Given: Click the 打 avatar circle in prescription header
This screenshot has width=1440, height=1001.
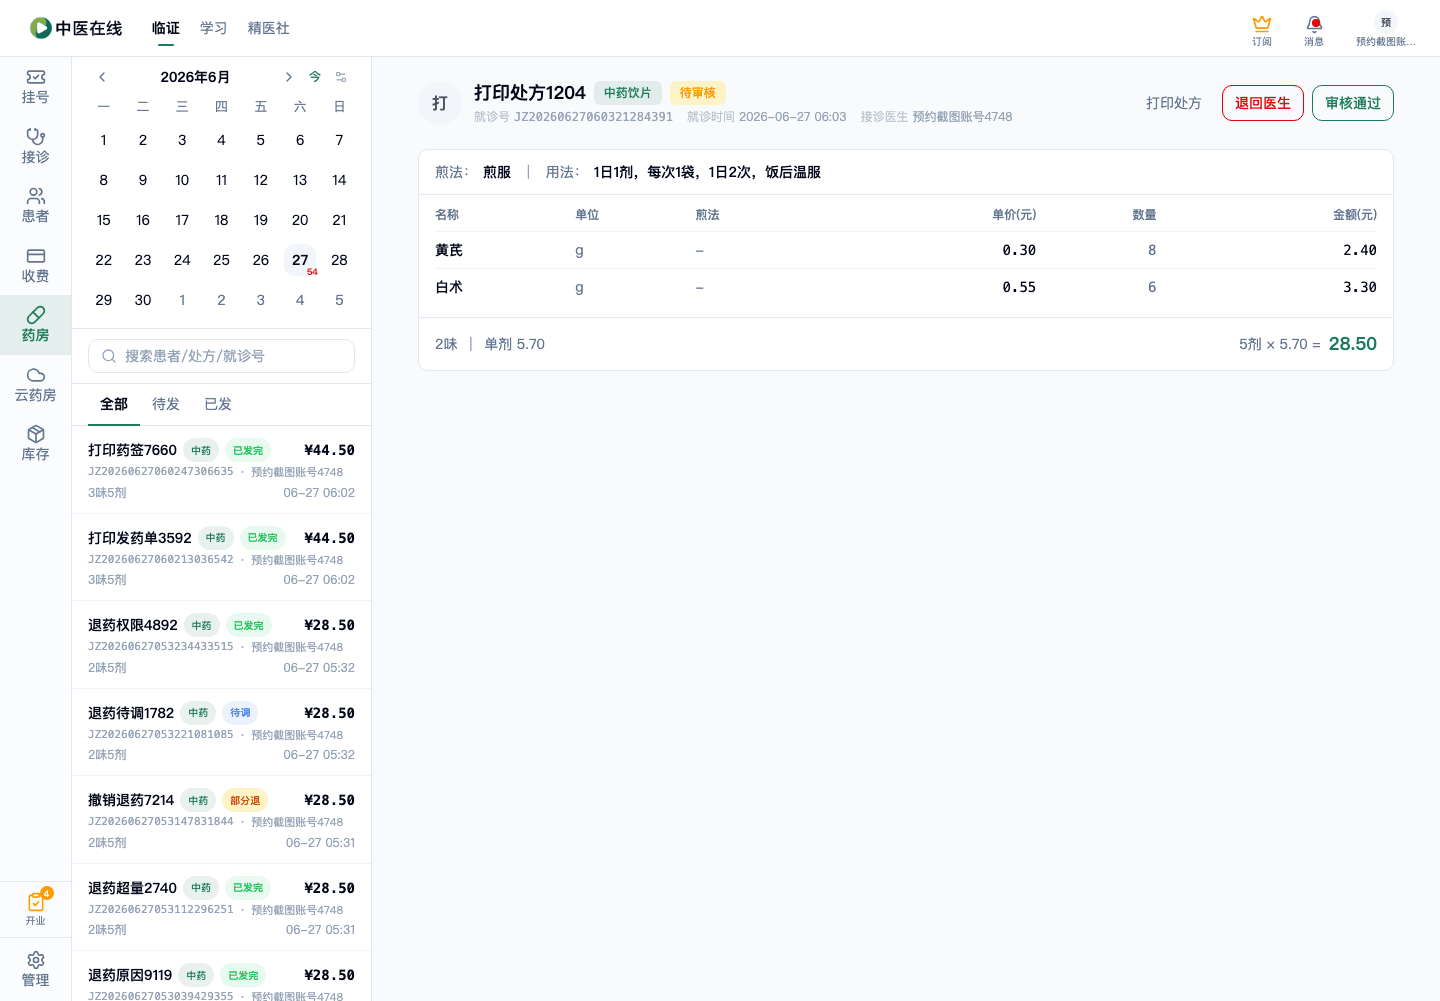Looking at the screenshot, I should pos(440,103).
